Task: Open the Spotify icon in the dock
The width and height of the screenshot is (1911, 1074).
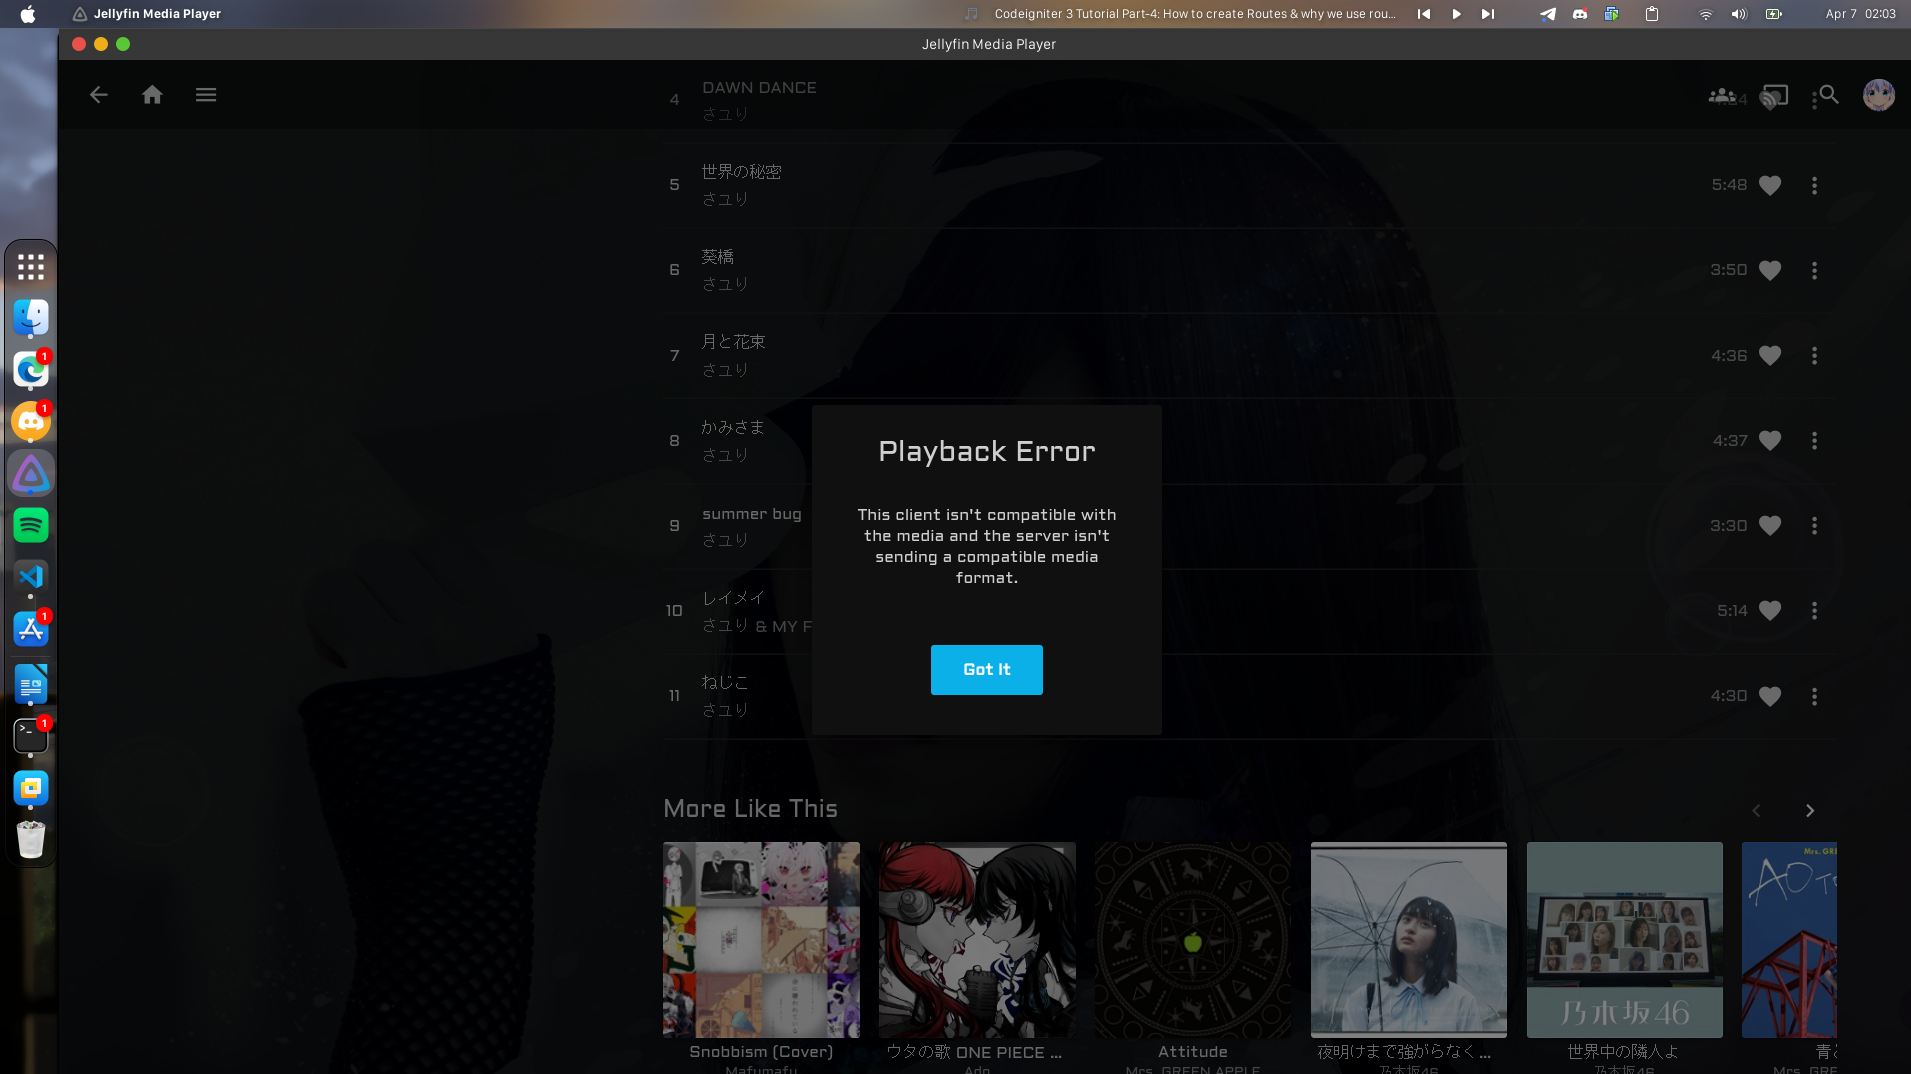Action: pos(31,526)
